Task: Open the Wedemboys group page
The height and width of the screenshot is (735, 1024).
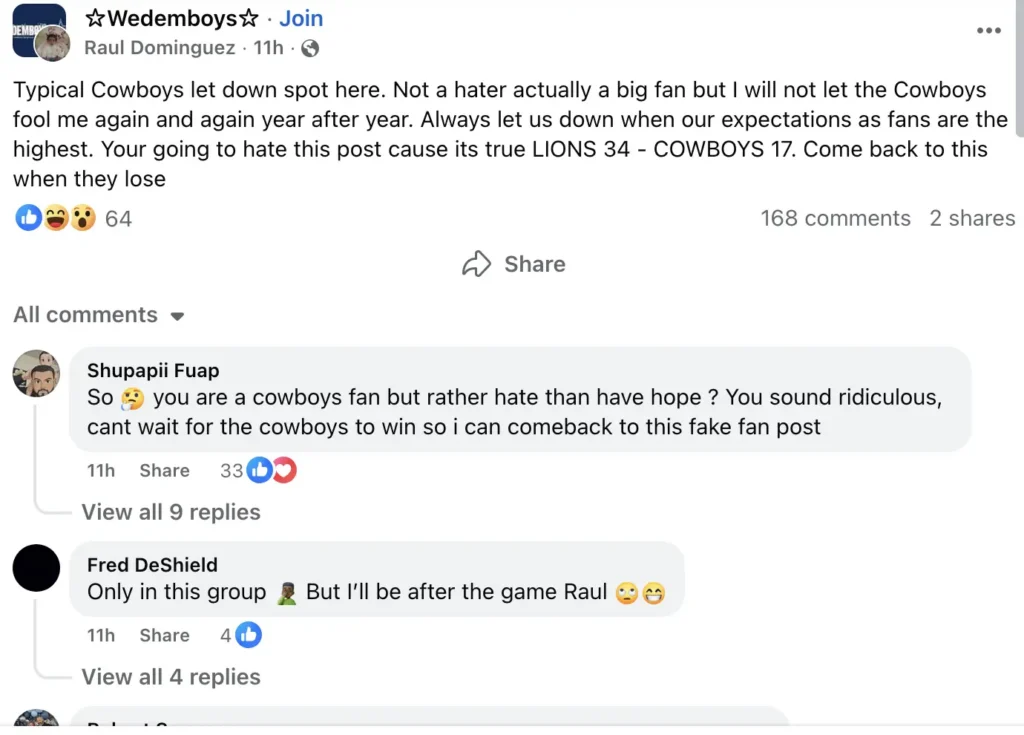Action: [170, 18]
